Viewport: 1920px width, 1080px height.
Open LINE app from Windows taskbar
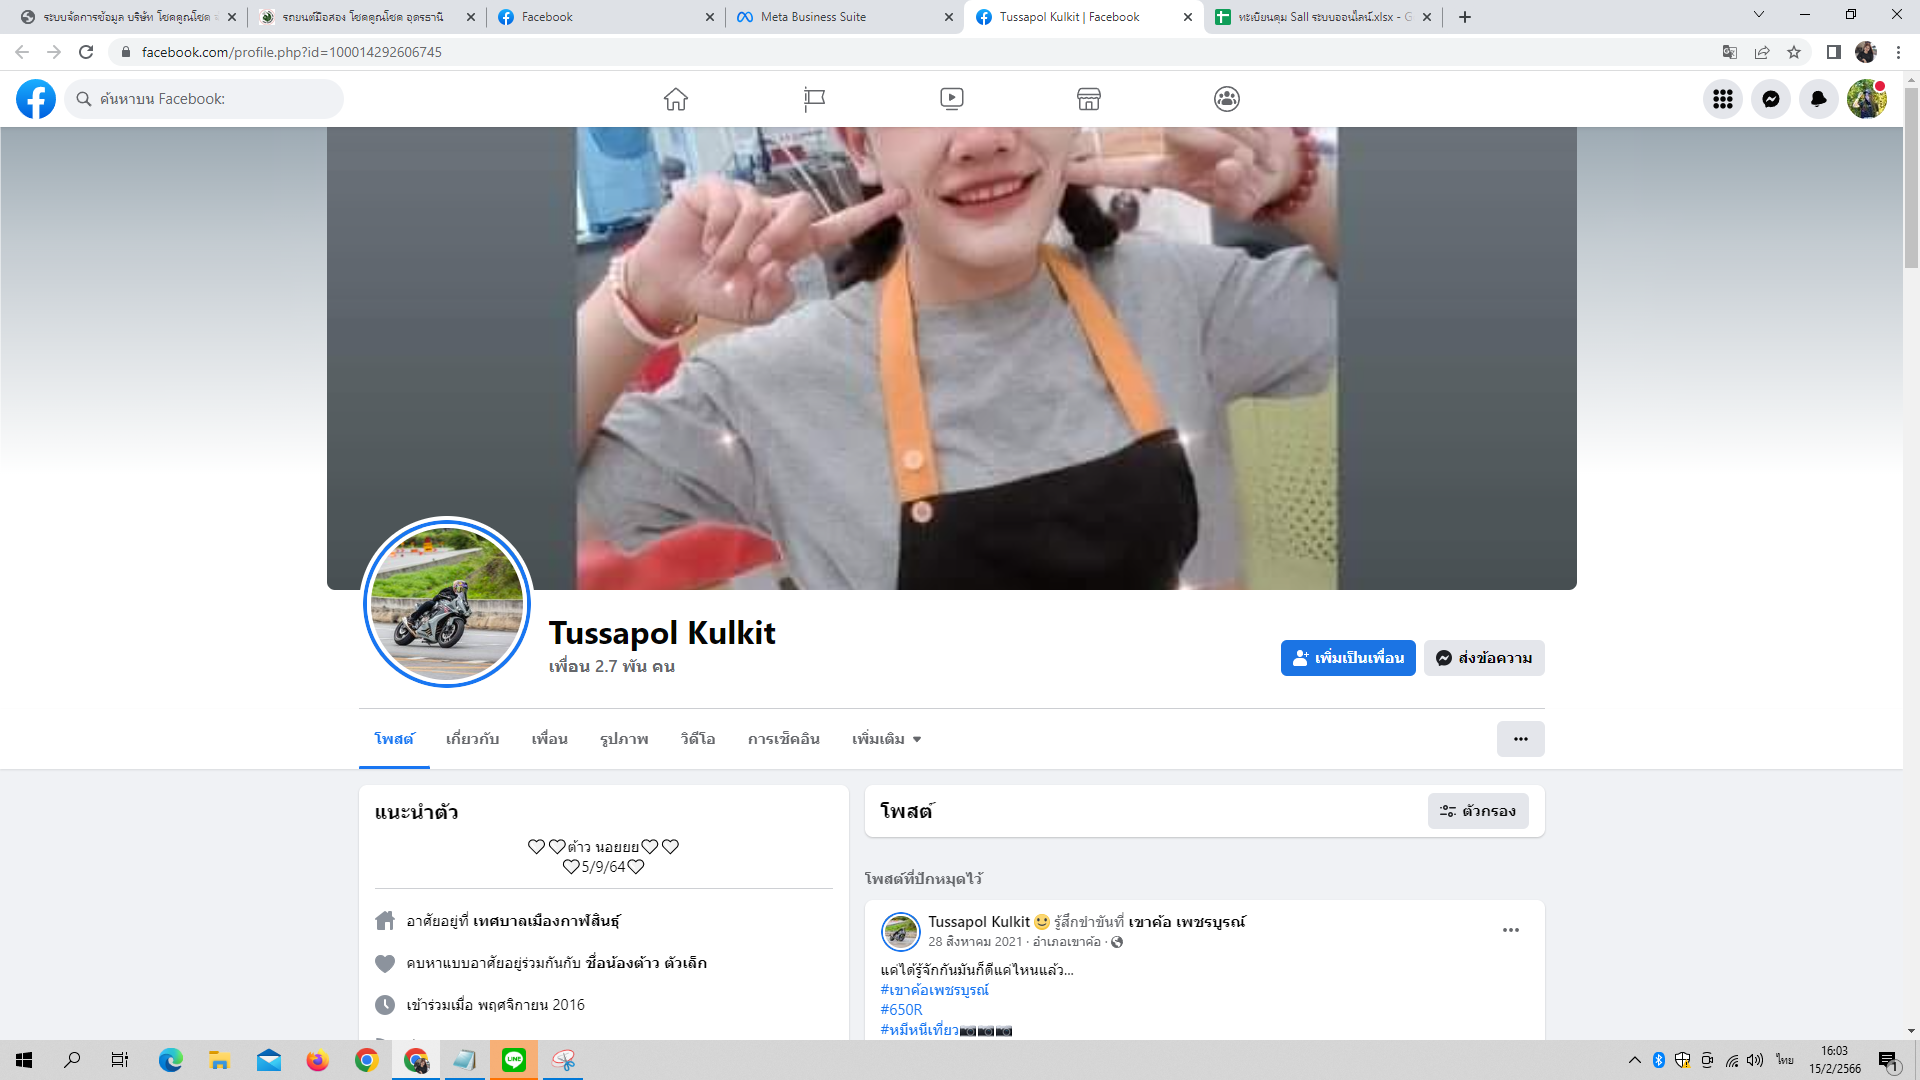(x=514, y=1060)
